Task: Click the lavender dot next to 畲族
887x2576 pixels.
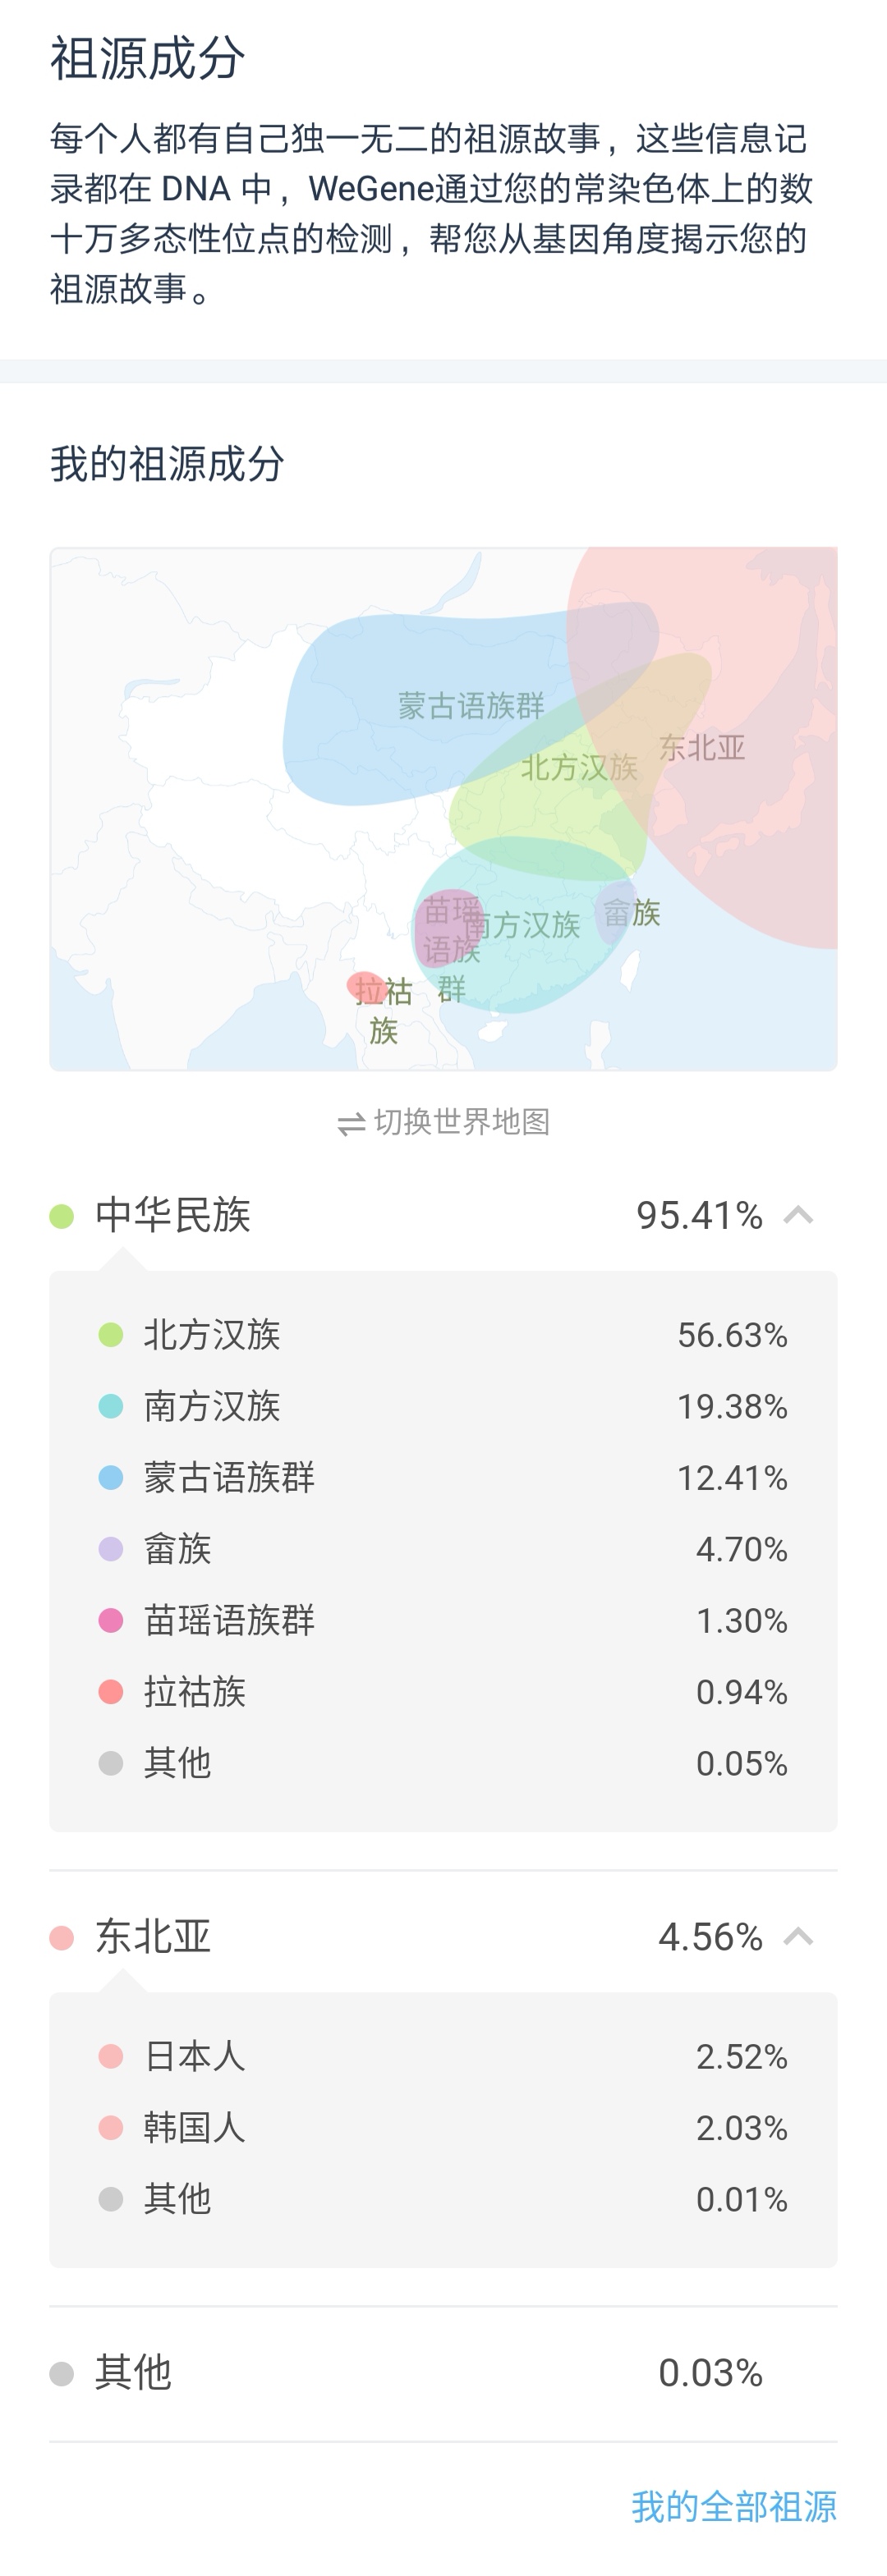Action: [x=111, y=1549]
